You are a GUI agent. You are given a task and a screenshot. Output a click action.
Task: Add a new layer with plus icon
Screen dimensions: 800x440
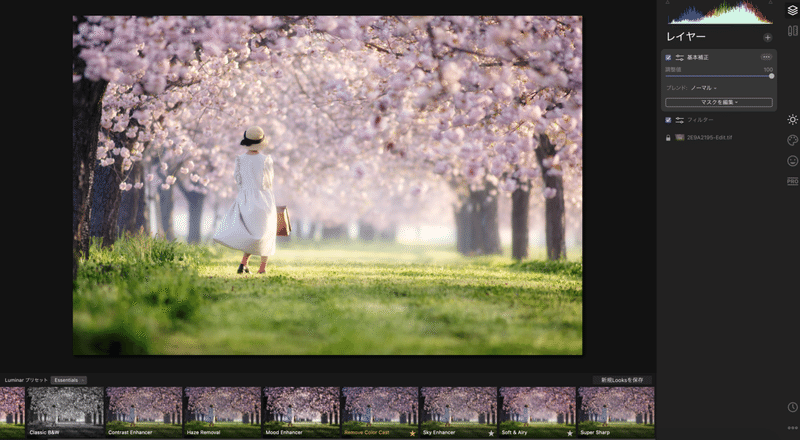767,37
